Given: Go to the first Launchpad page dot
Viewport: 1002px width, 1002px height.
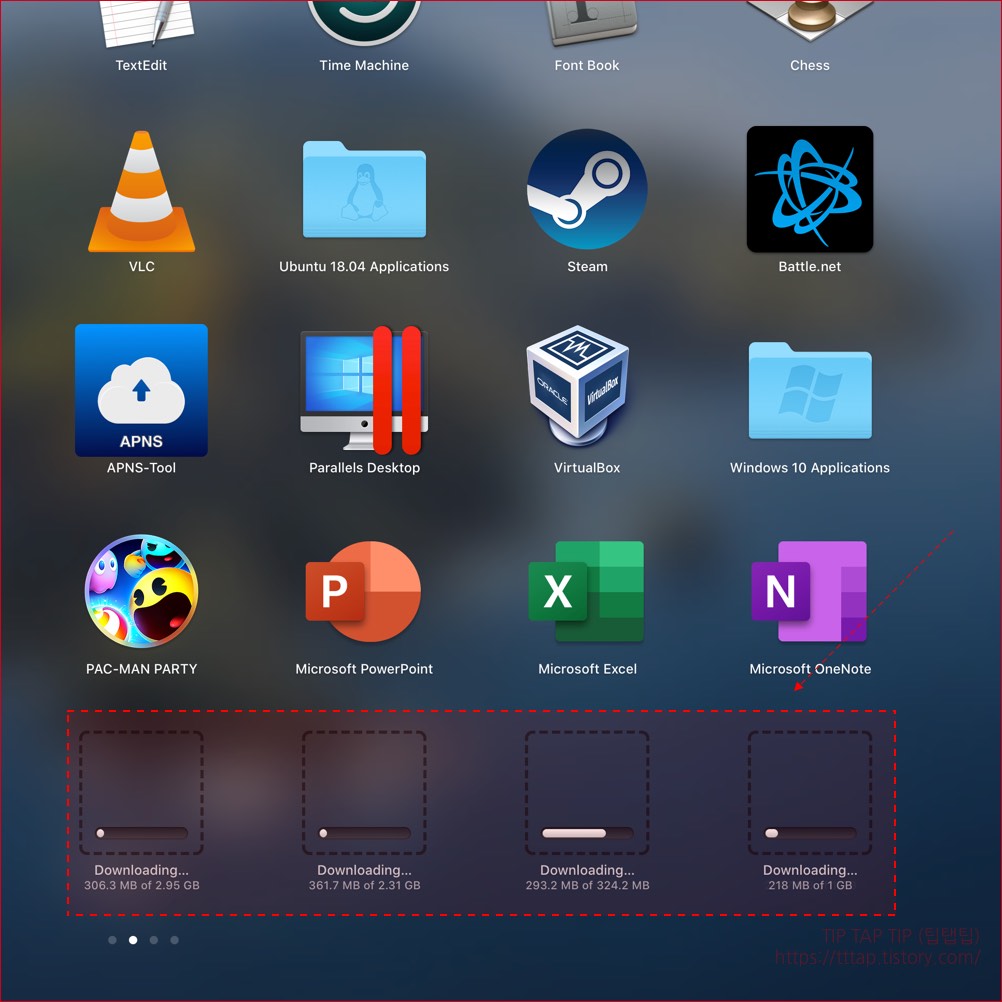Looking at the screenshot, I should pos(112,940).
